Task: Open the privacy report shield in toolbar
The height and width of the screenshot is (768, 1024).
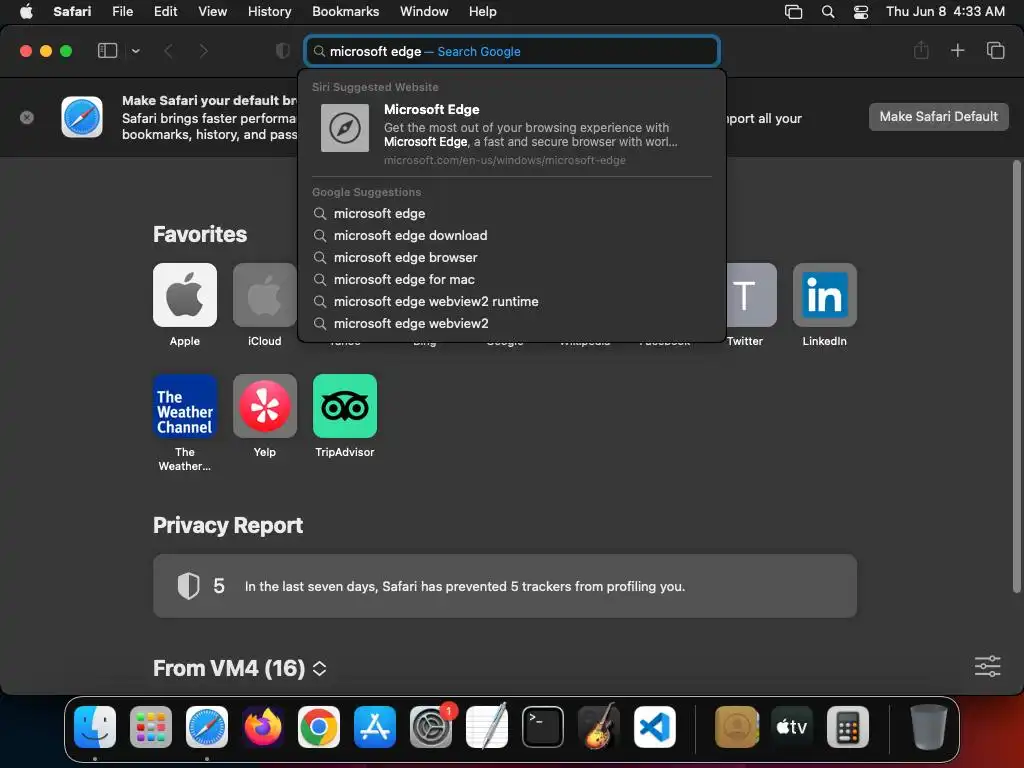Action: tap(283, 51)
